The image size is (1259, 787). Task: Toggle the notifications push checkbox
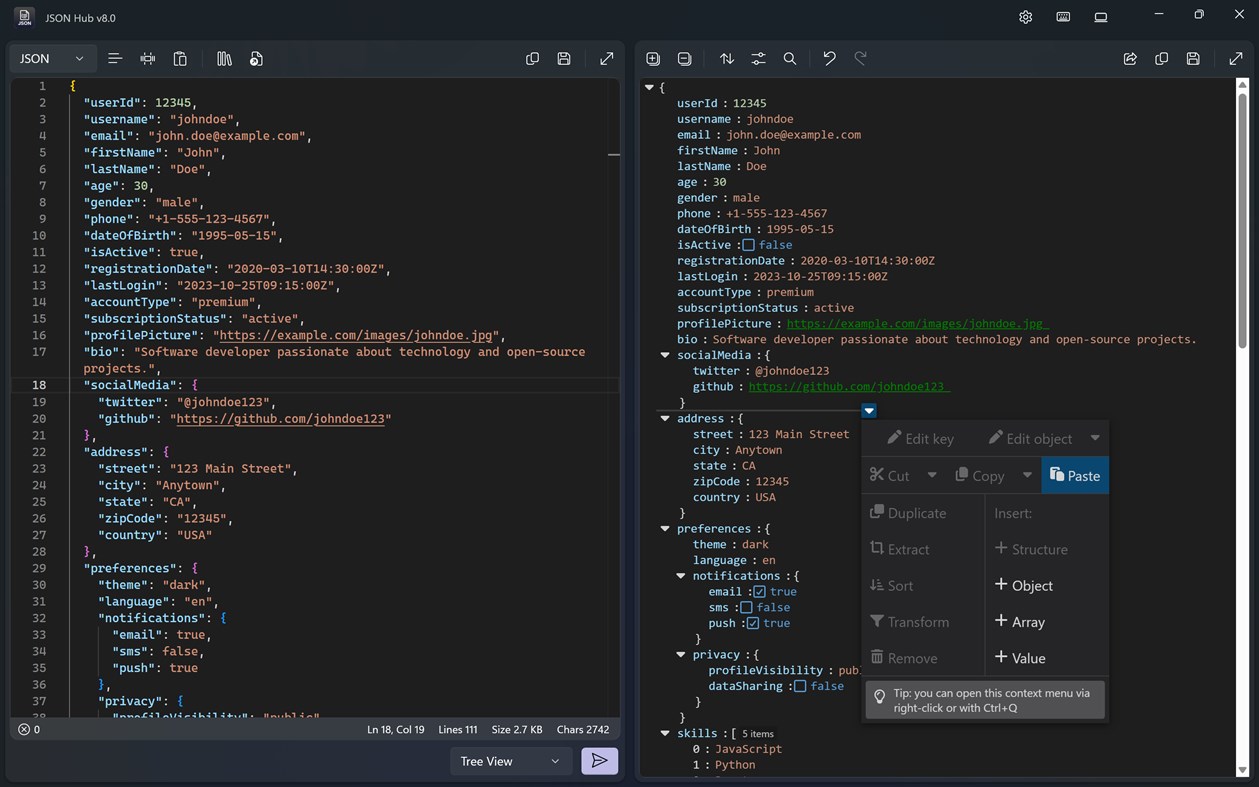tap(753, 623)
